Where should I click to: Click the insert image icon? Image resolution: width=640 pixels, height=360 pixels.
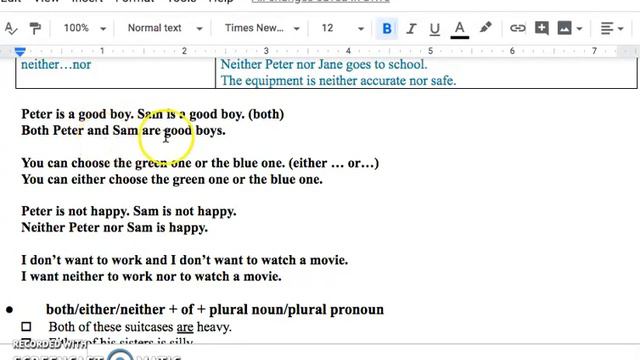coord(564,28)
